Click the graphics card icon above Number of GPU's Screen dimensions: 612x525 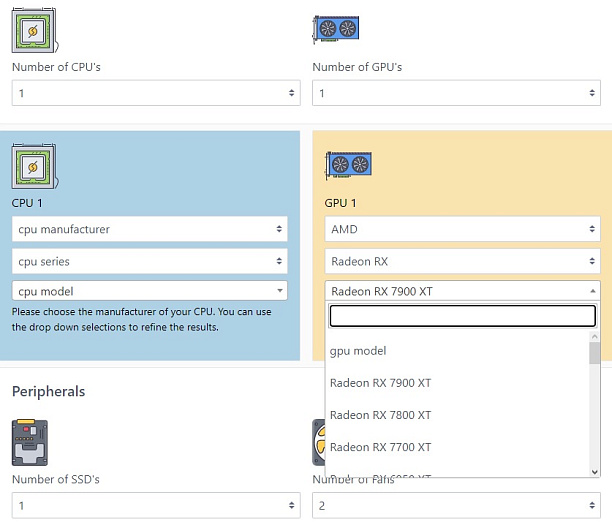(336, 29)
